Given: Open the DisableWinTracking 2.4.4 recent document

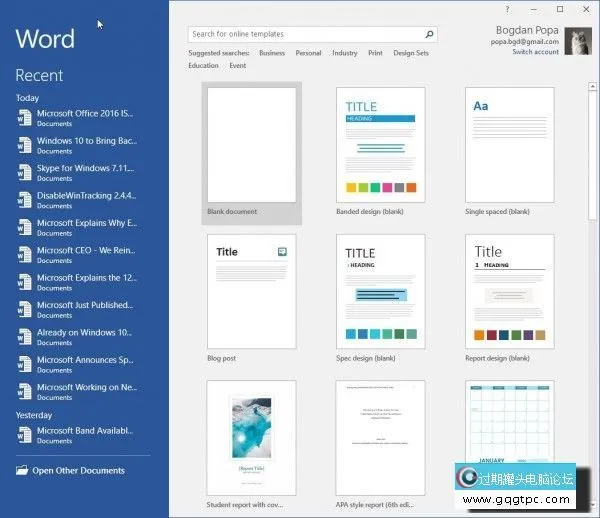Looking at the screenshot, I should click(86, 195).
